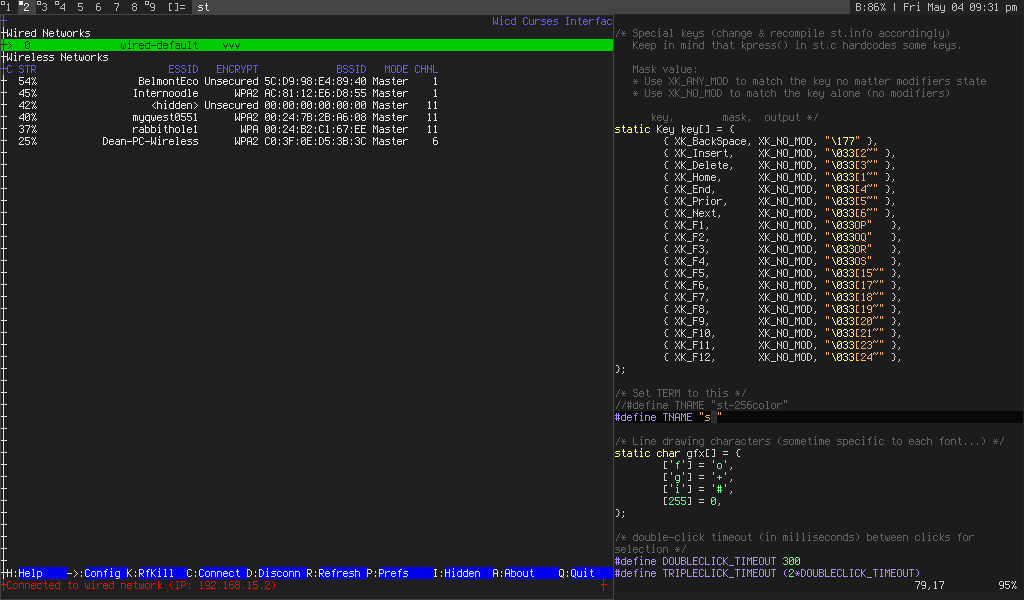Refresh the network list via footer
This screenshot has height=600, width=1024.
333,573
